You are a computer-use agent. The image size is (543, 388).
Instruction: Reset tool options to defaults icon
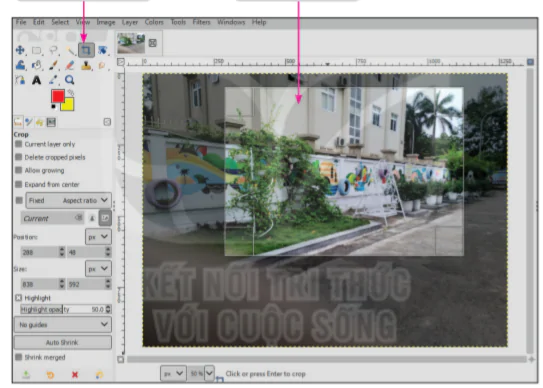coord(99,375)
